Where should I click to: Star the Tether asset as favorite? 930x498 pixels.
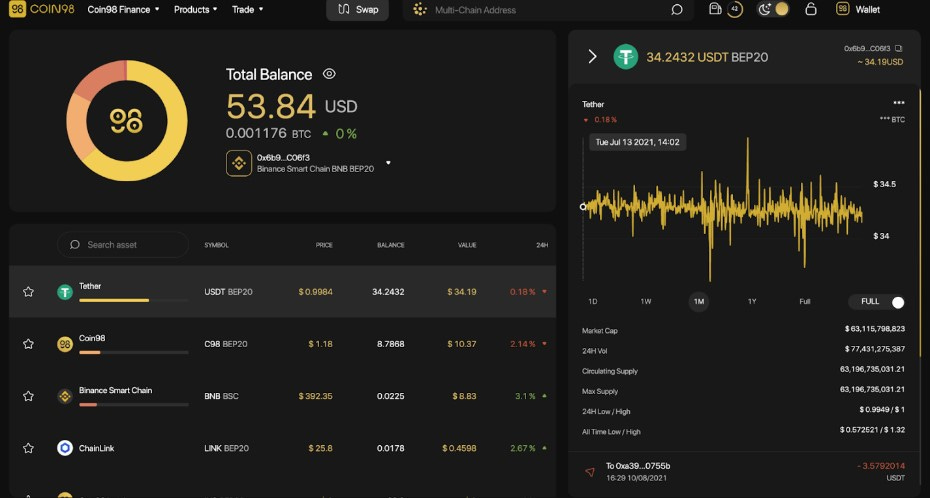(28, 292)
